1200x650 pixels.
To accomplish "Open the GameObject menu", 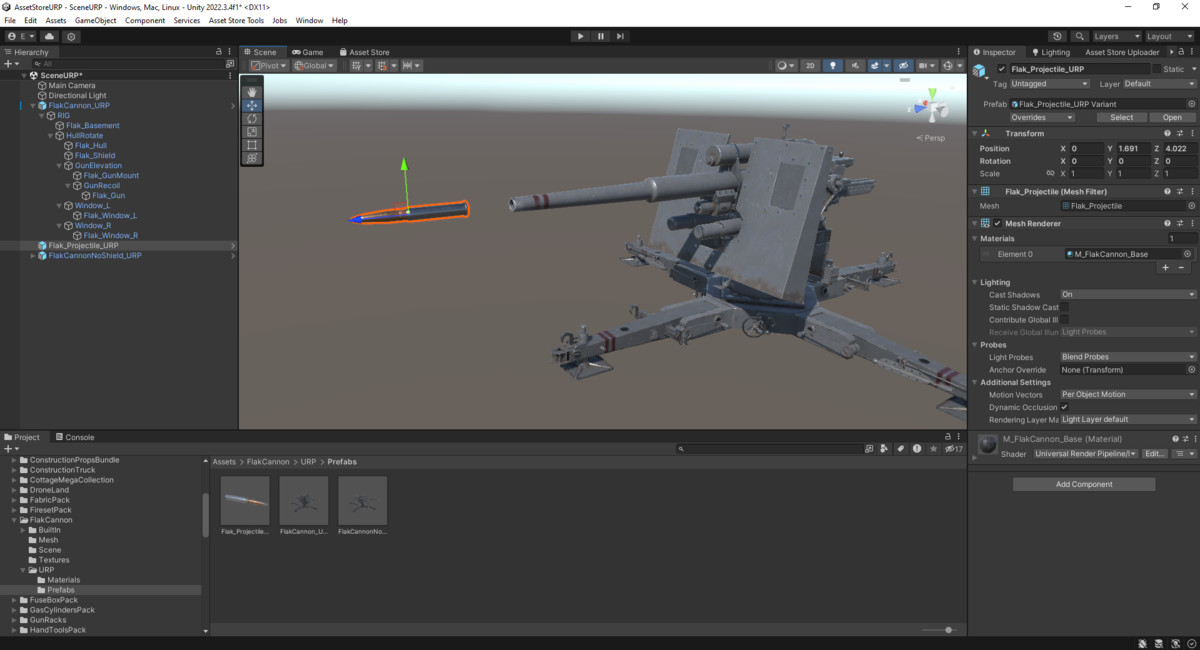I will pyautogui.click(x=95, y=20).
